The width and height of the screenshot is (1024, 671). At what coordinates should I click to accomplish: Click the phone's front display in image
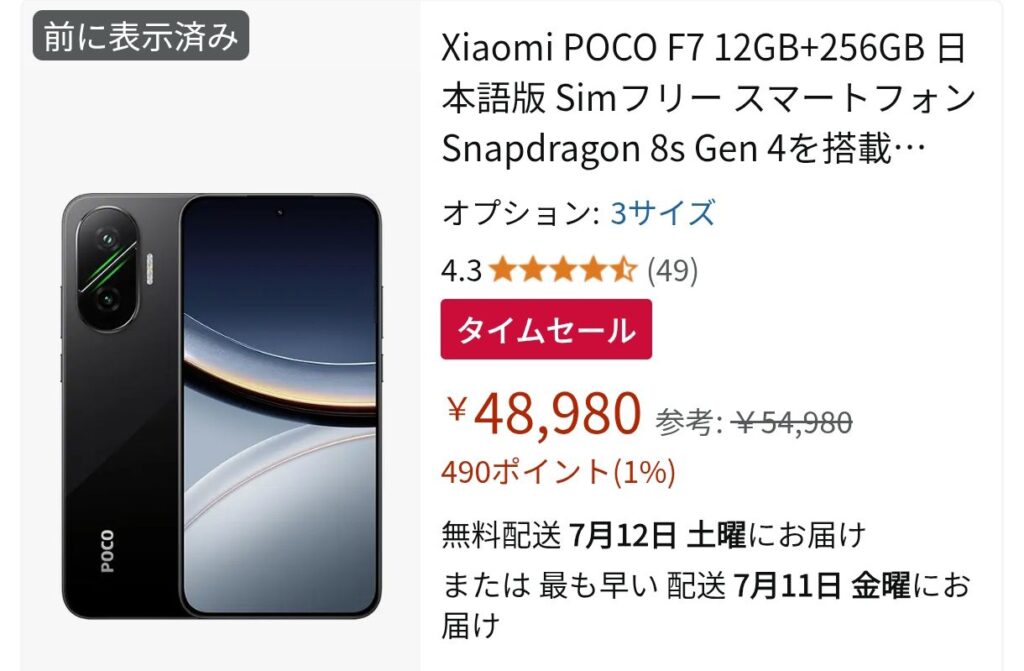coord(280,406)
